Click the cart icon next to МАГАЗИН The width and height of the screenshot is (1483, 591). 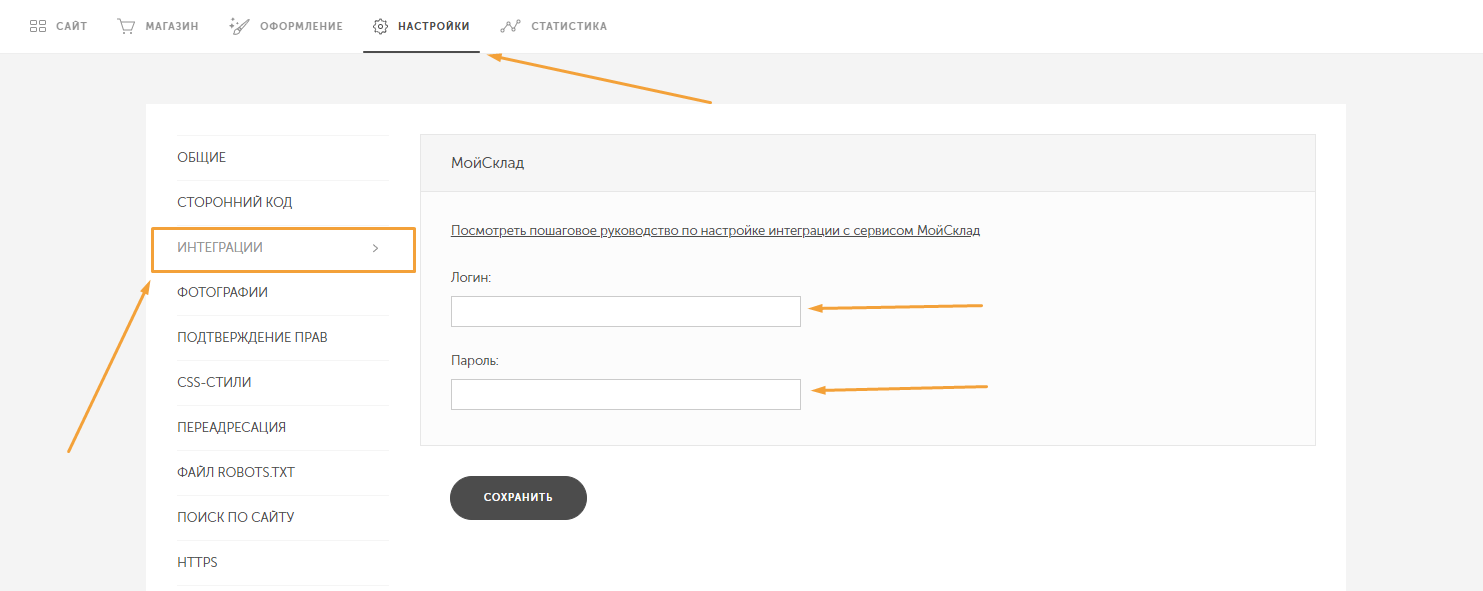126,26
